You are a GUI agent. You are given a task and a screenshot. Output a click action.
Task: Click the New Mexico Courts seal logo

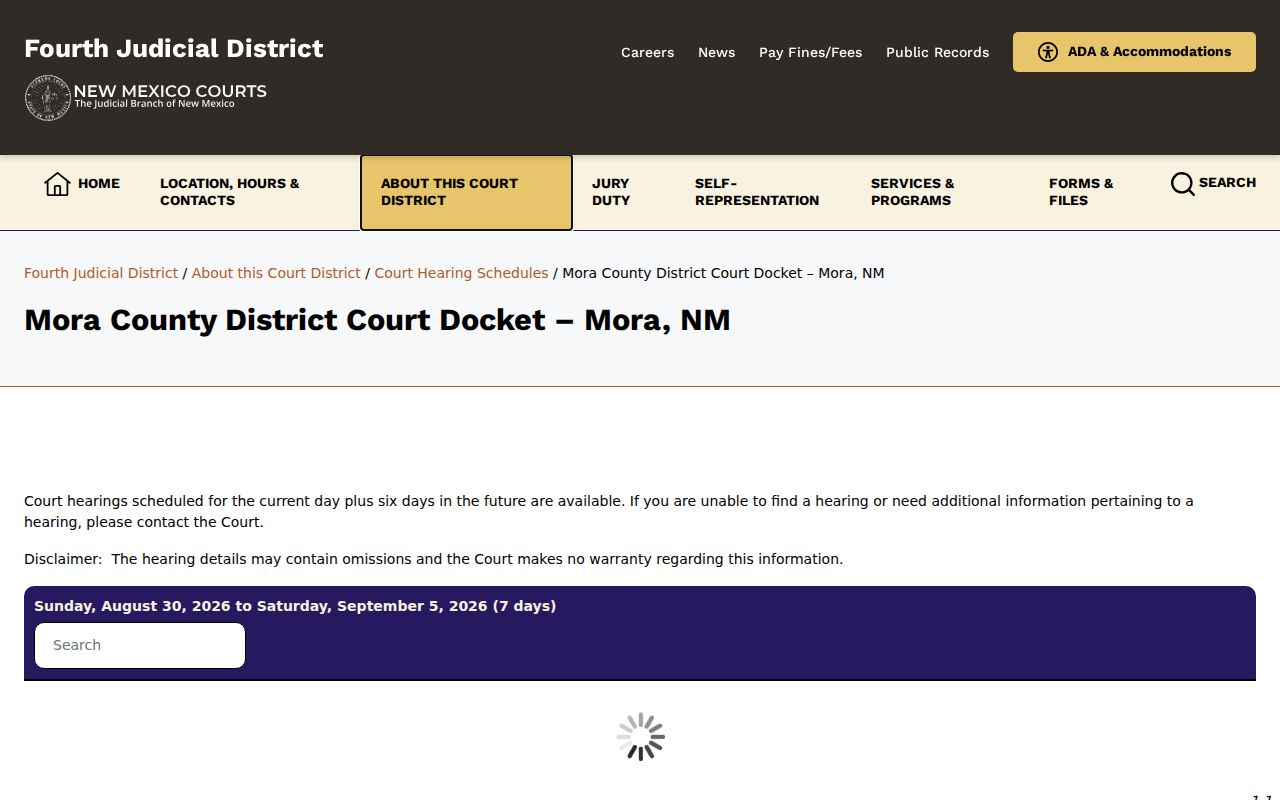pyautogui.click(x=48, y=97)
